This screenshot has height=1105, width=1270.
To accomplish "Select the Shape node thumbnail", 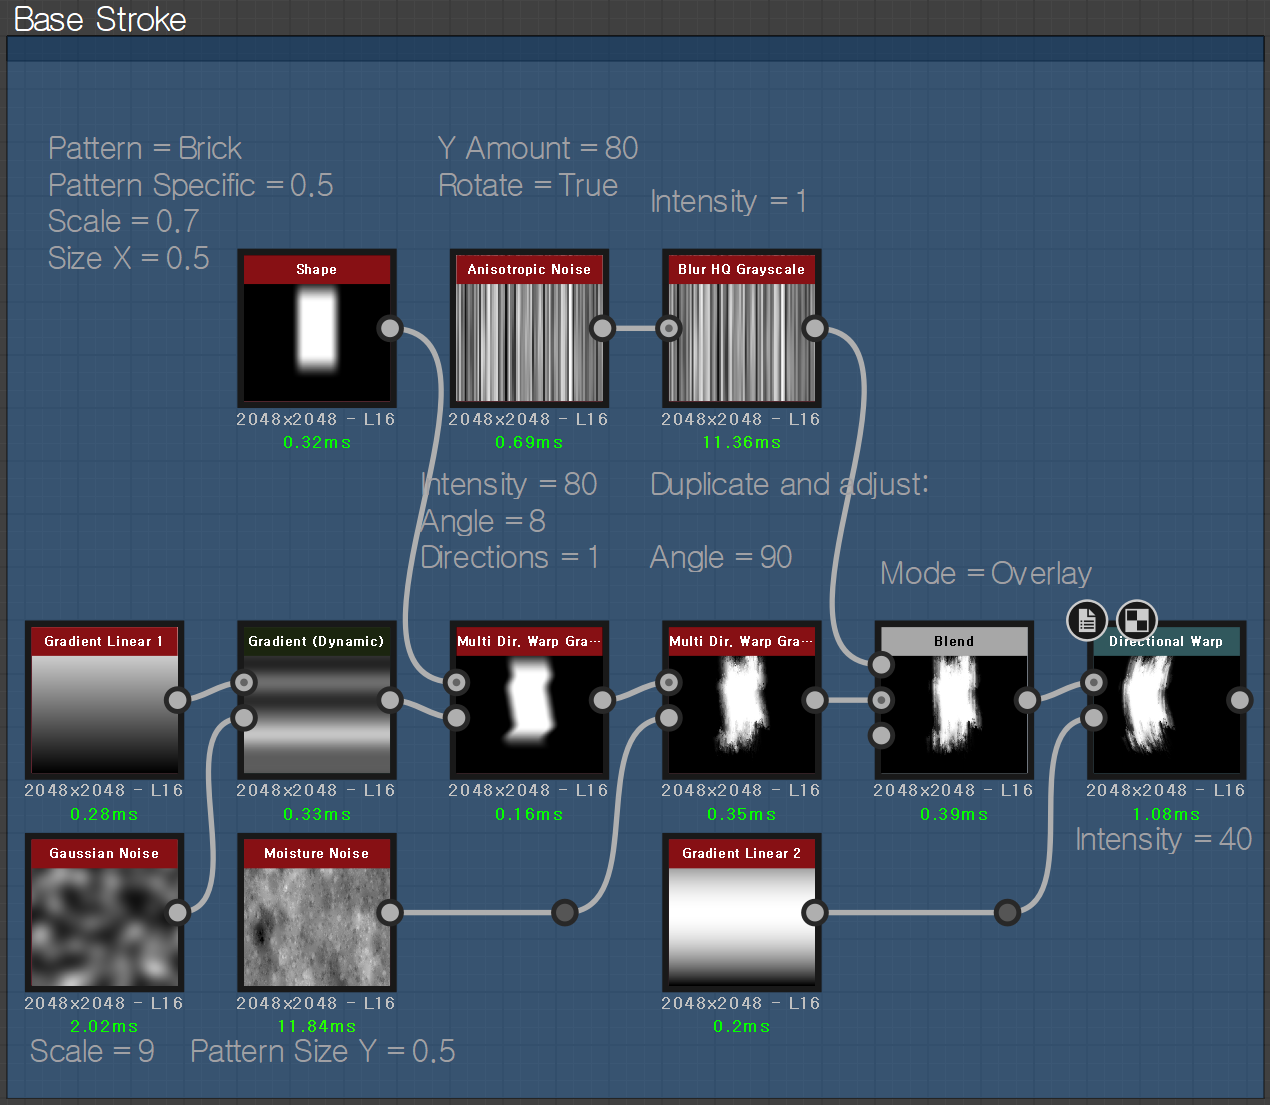I will click(x=317, y=343).
